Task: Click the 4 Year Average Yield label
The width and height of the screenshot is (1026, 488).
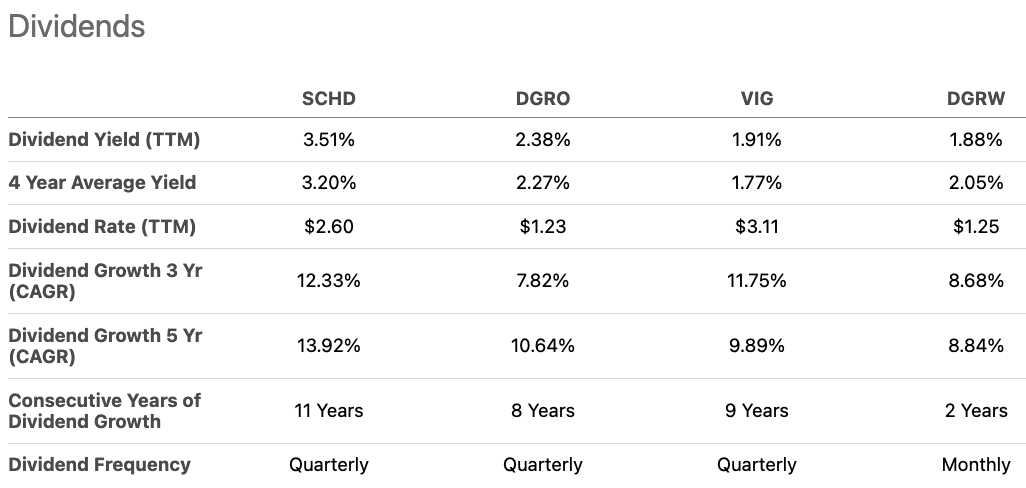Action: (102, 183)
